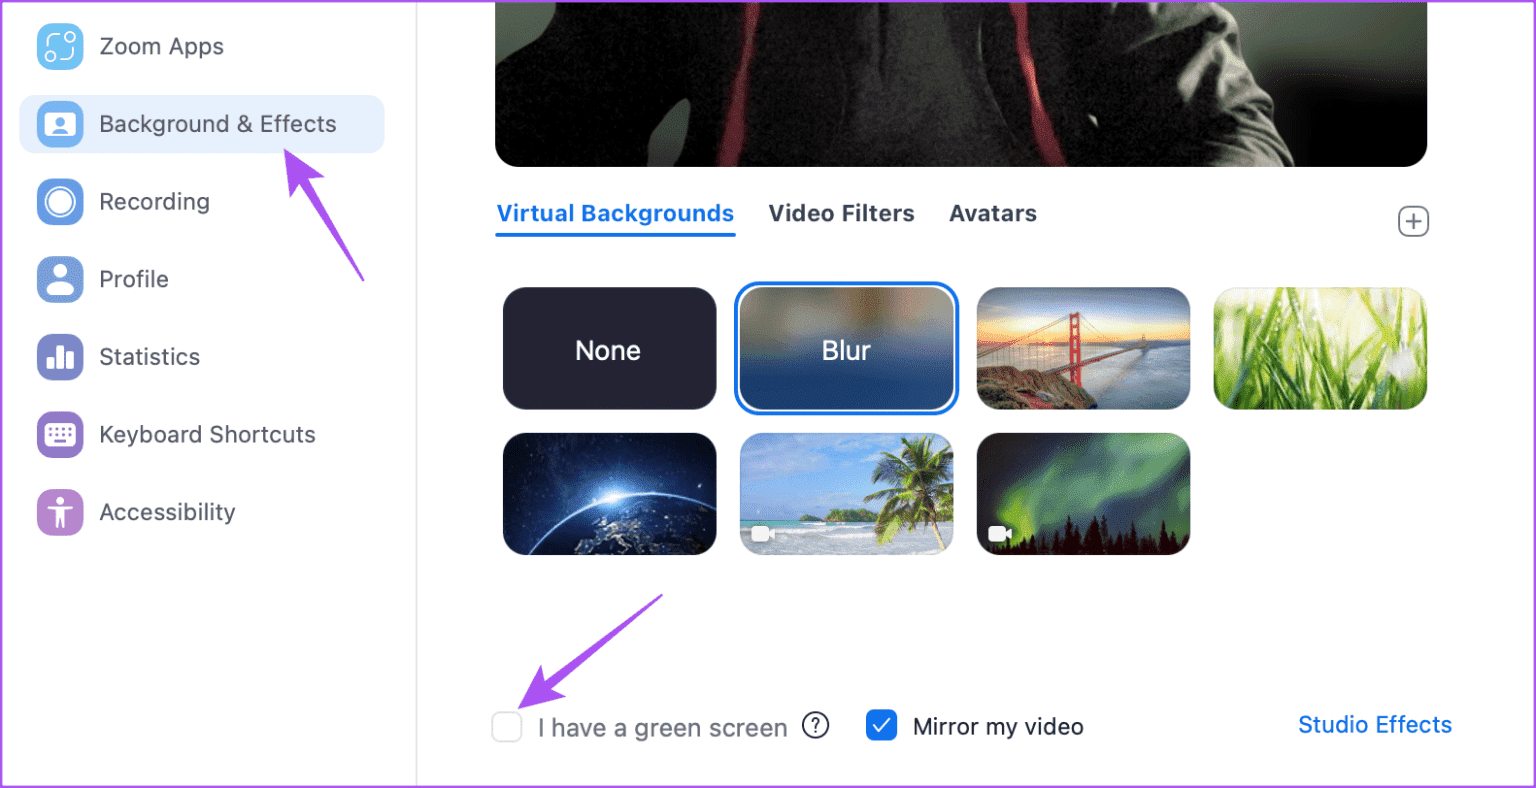Choose the Earth from space background

pos(610,494)
